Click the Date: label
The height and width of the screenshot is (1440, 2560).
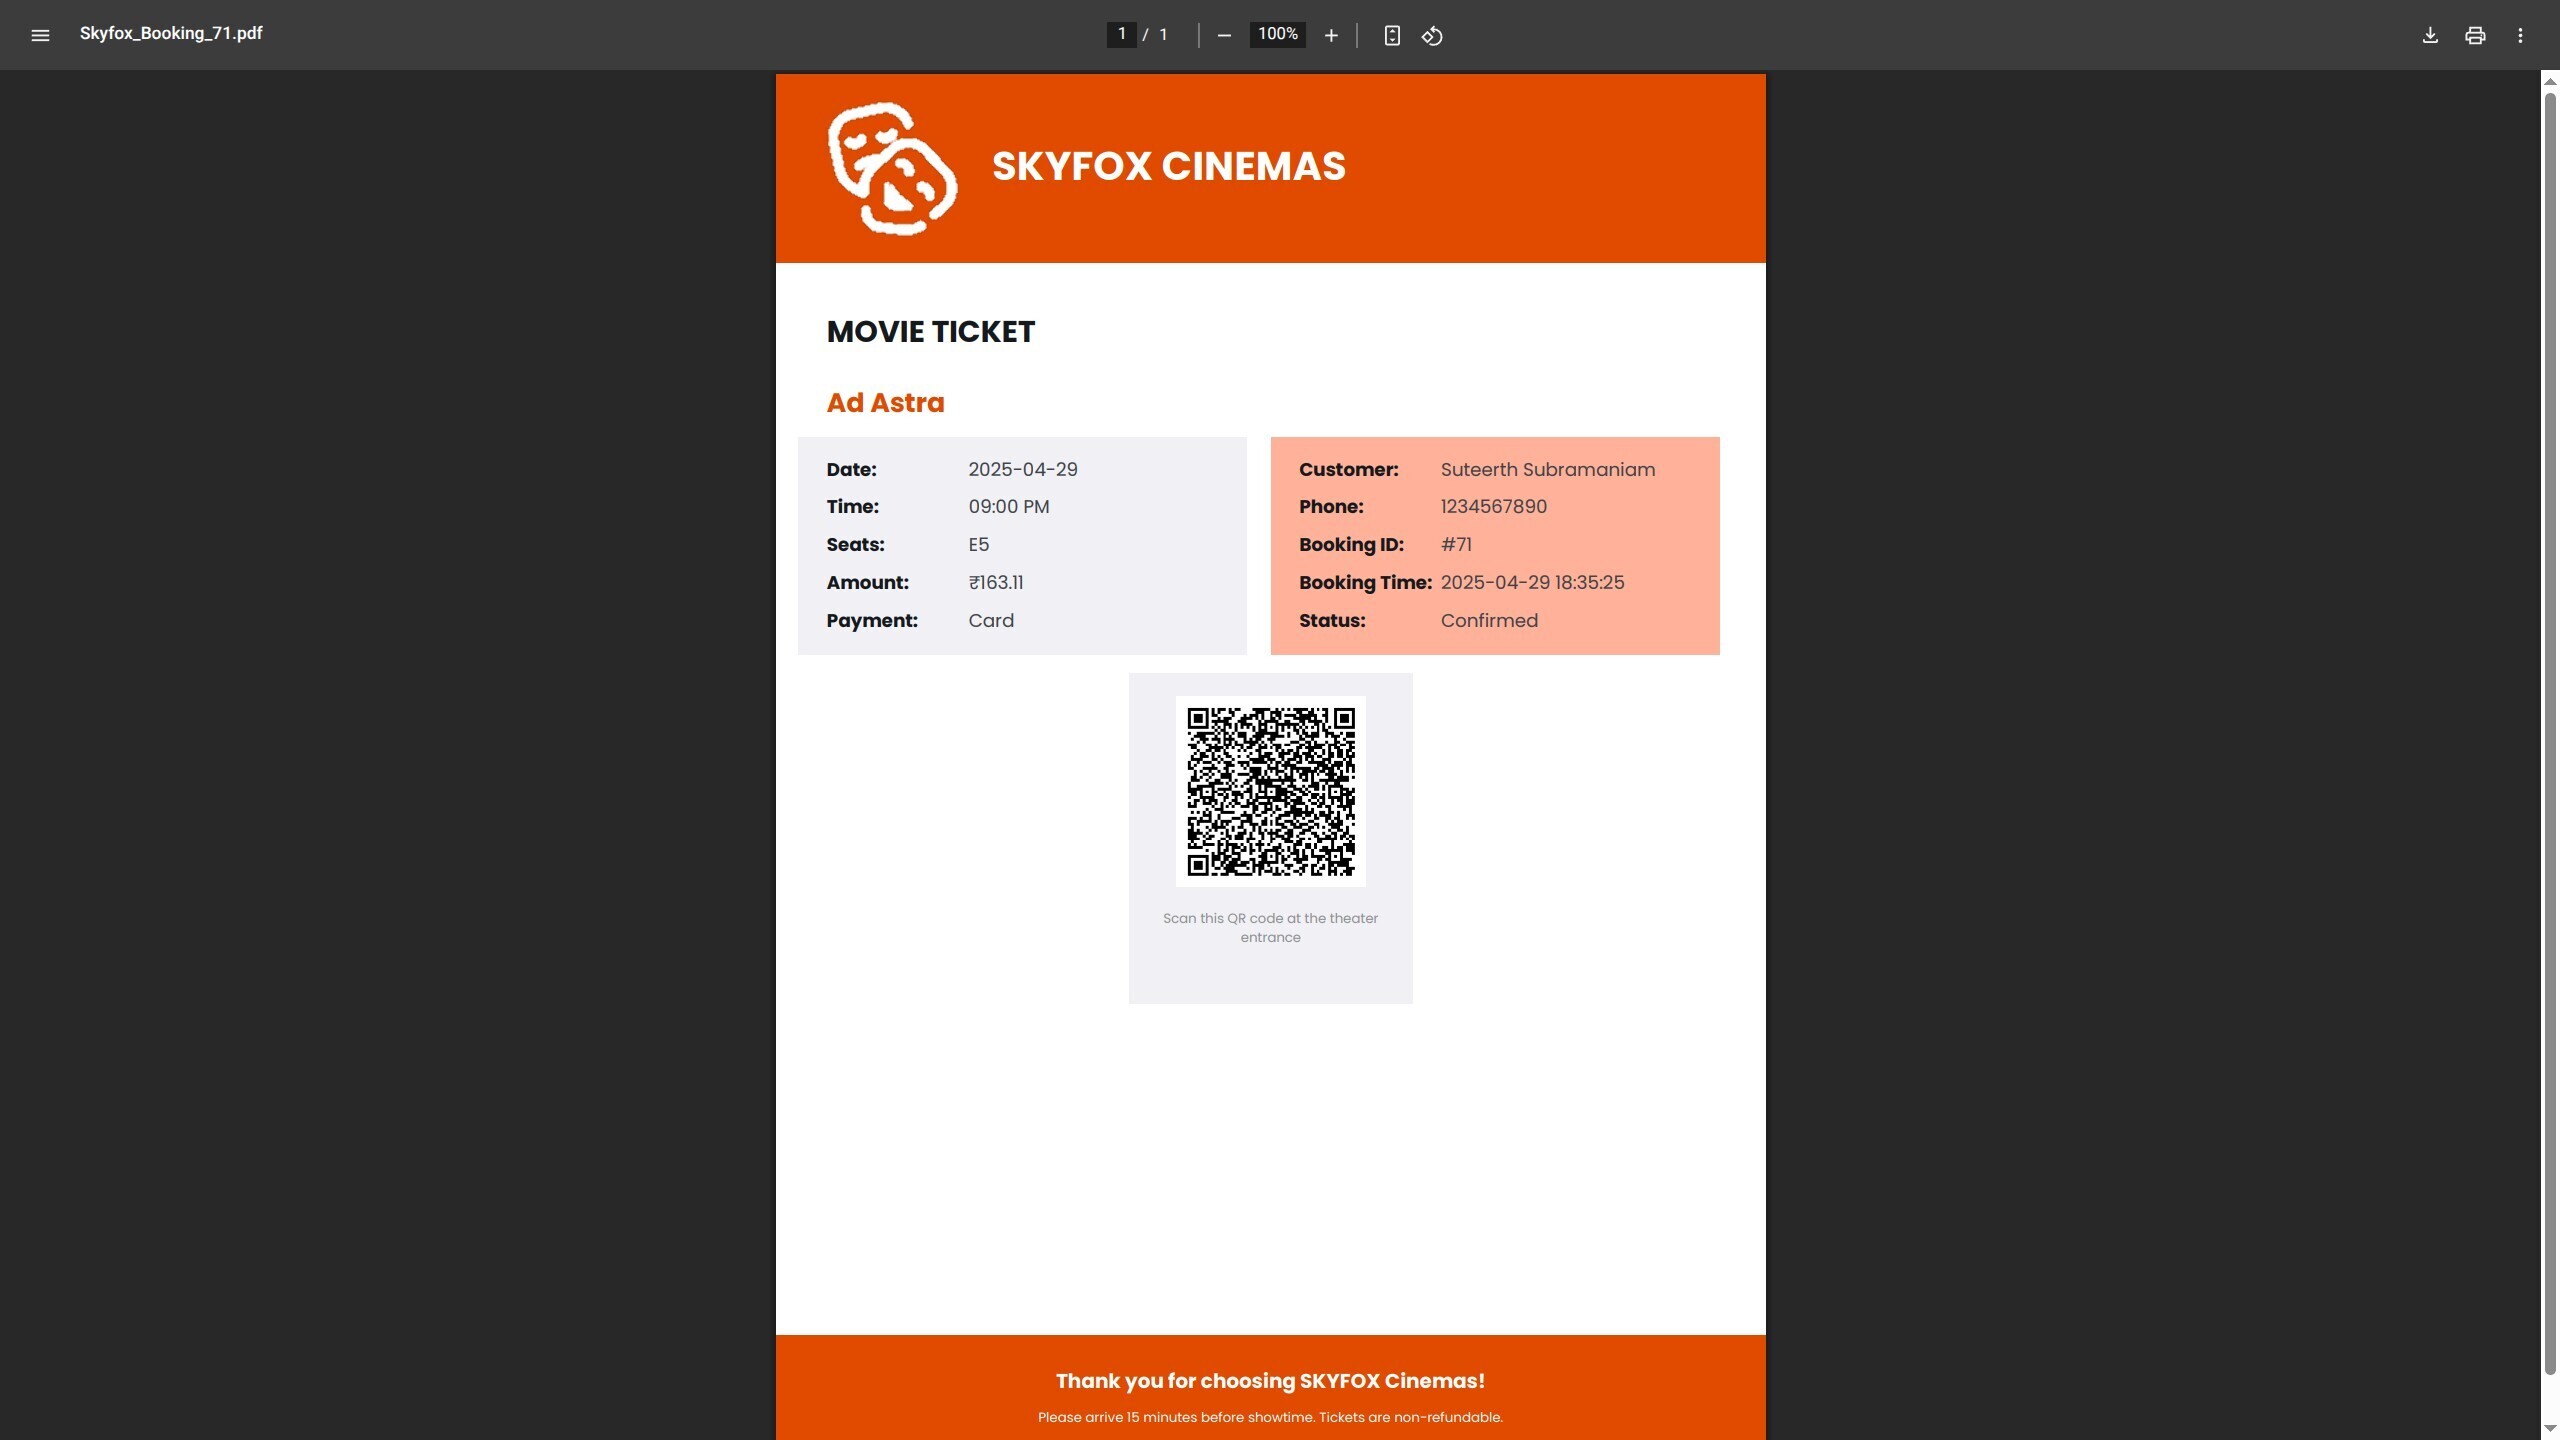coord(851,469)
